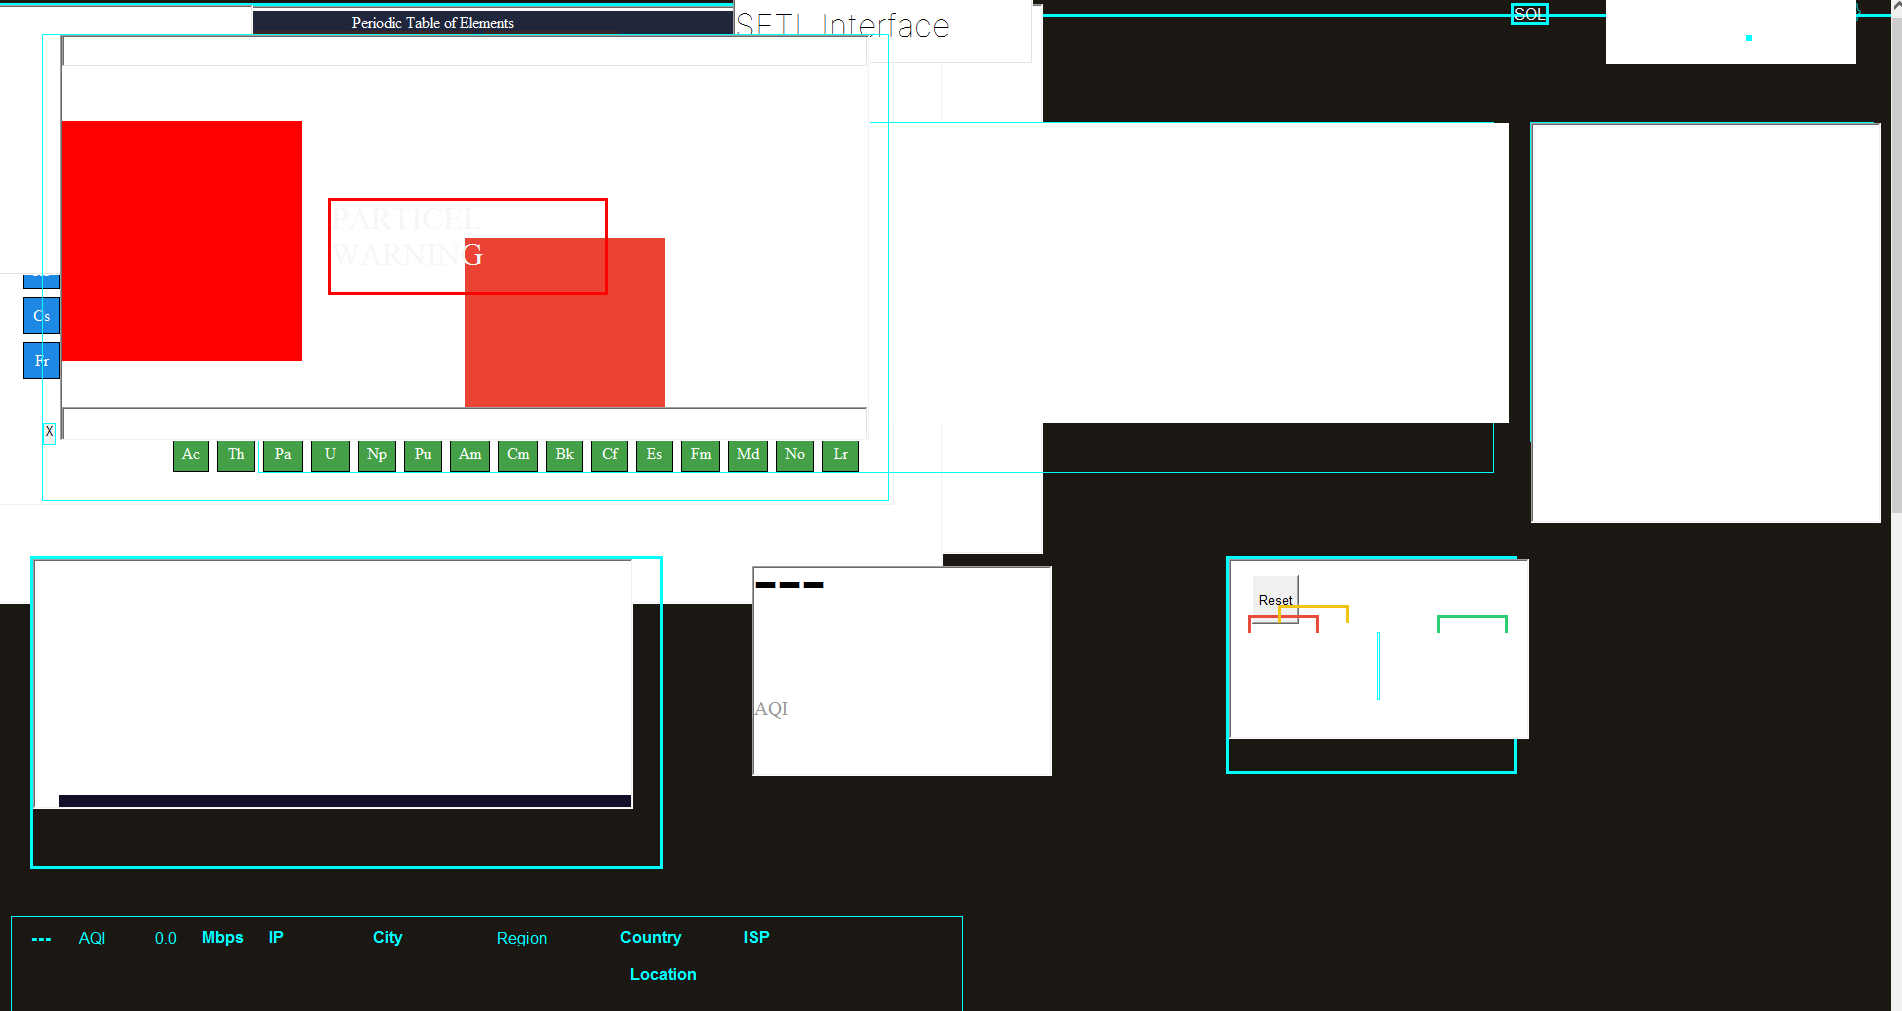Click the large bright red square
Screen dimensions: 1902x1011
181,240
